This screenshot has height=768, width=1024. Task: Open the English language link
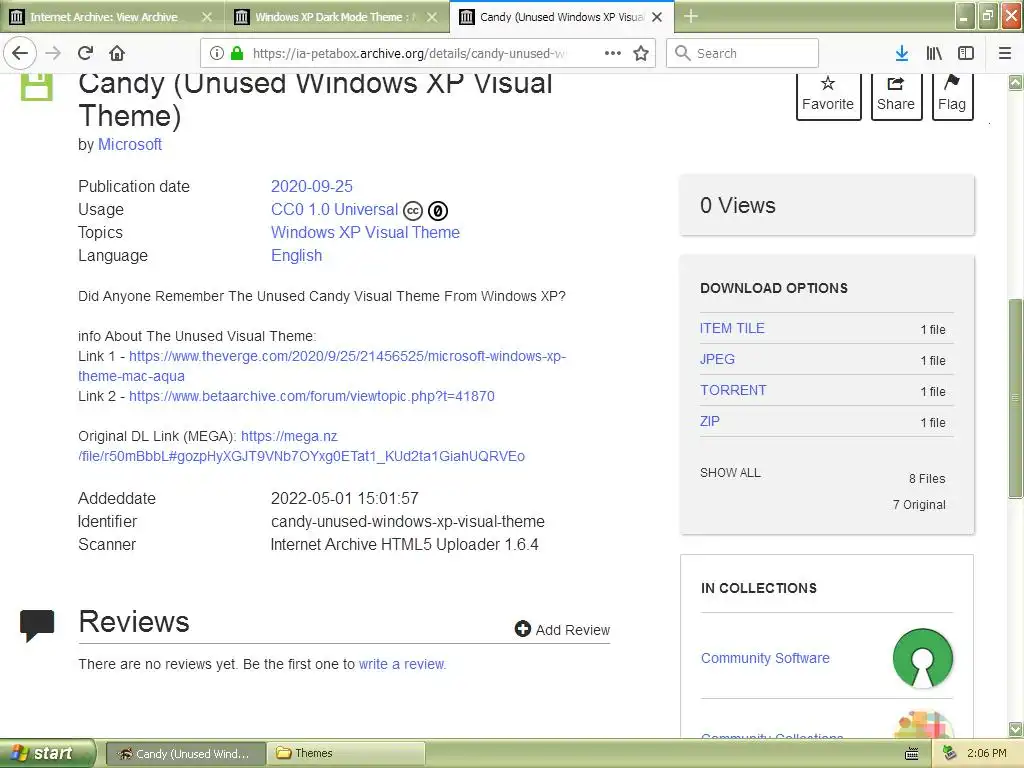click(x=296, y=255)
